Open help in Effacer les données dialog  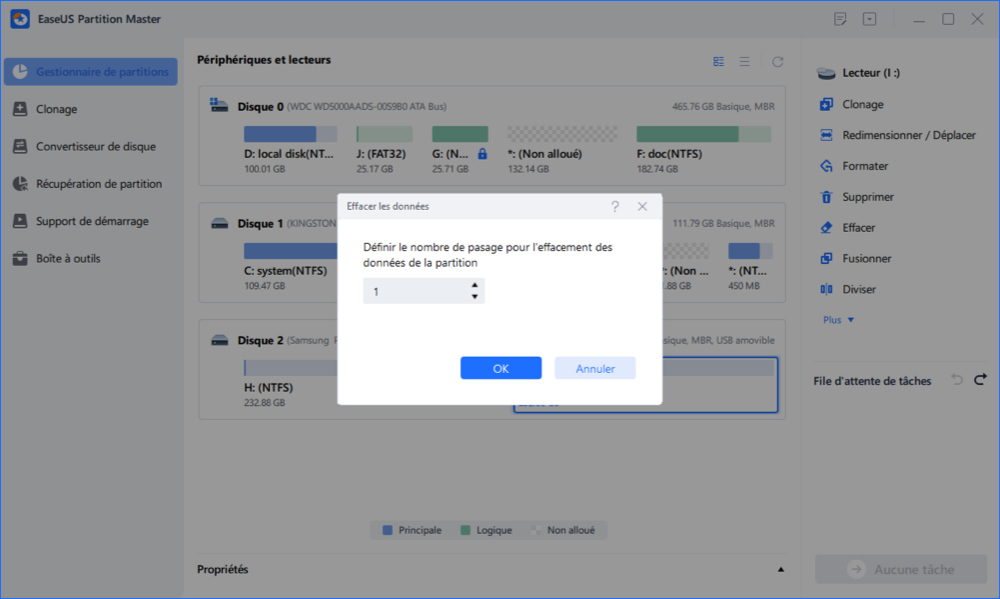pos(615,207)
